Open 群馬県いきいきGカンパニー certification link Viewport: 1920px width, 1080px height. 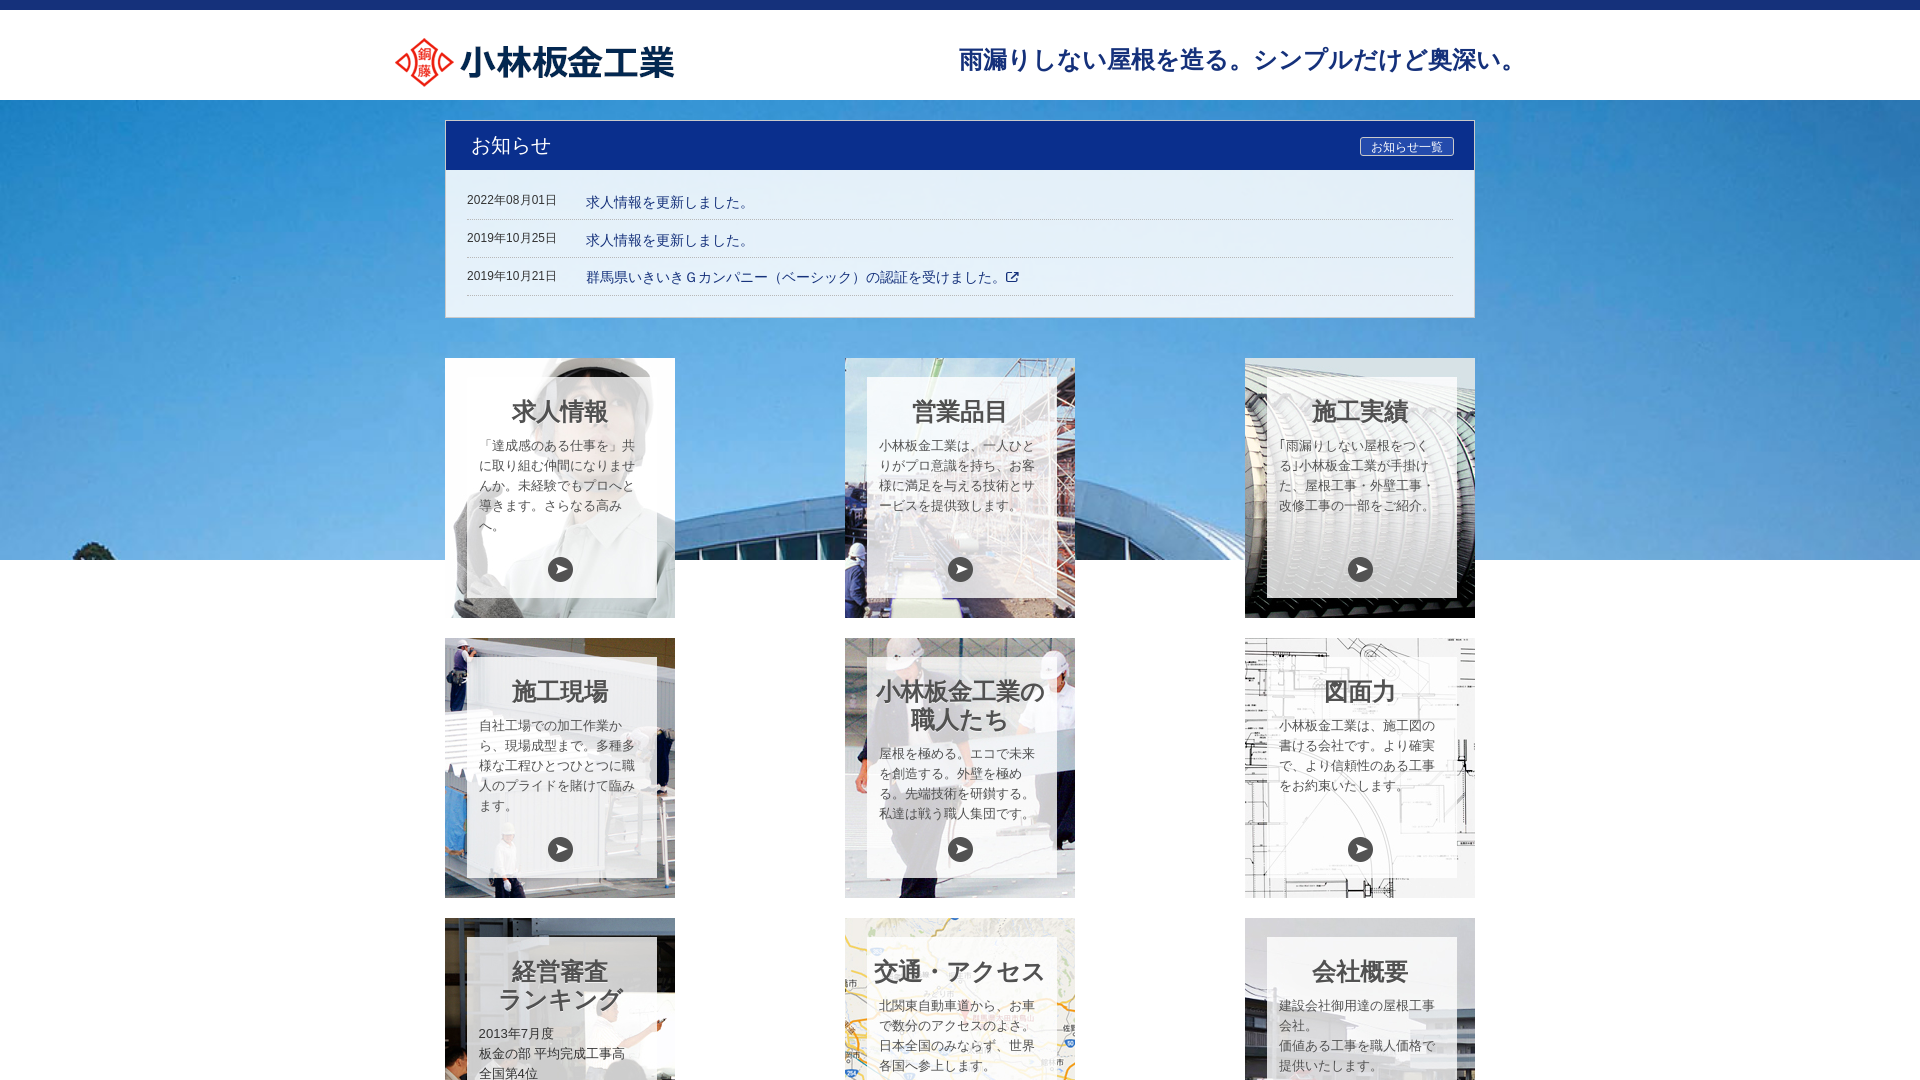pyautogui.click(x=792, y=277)
